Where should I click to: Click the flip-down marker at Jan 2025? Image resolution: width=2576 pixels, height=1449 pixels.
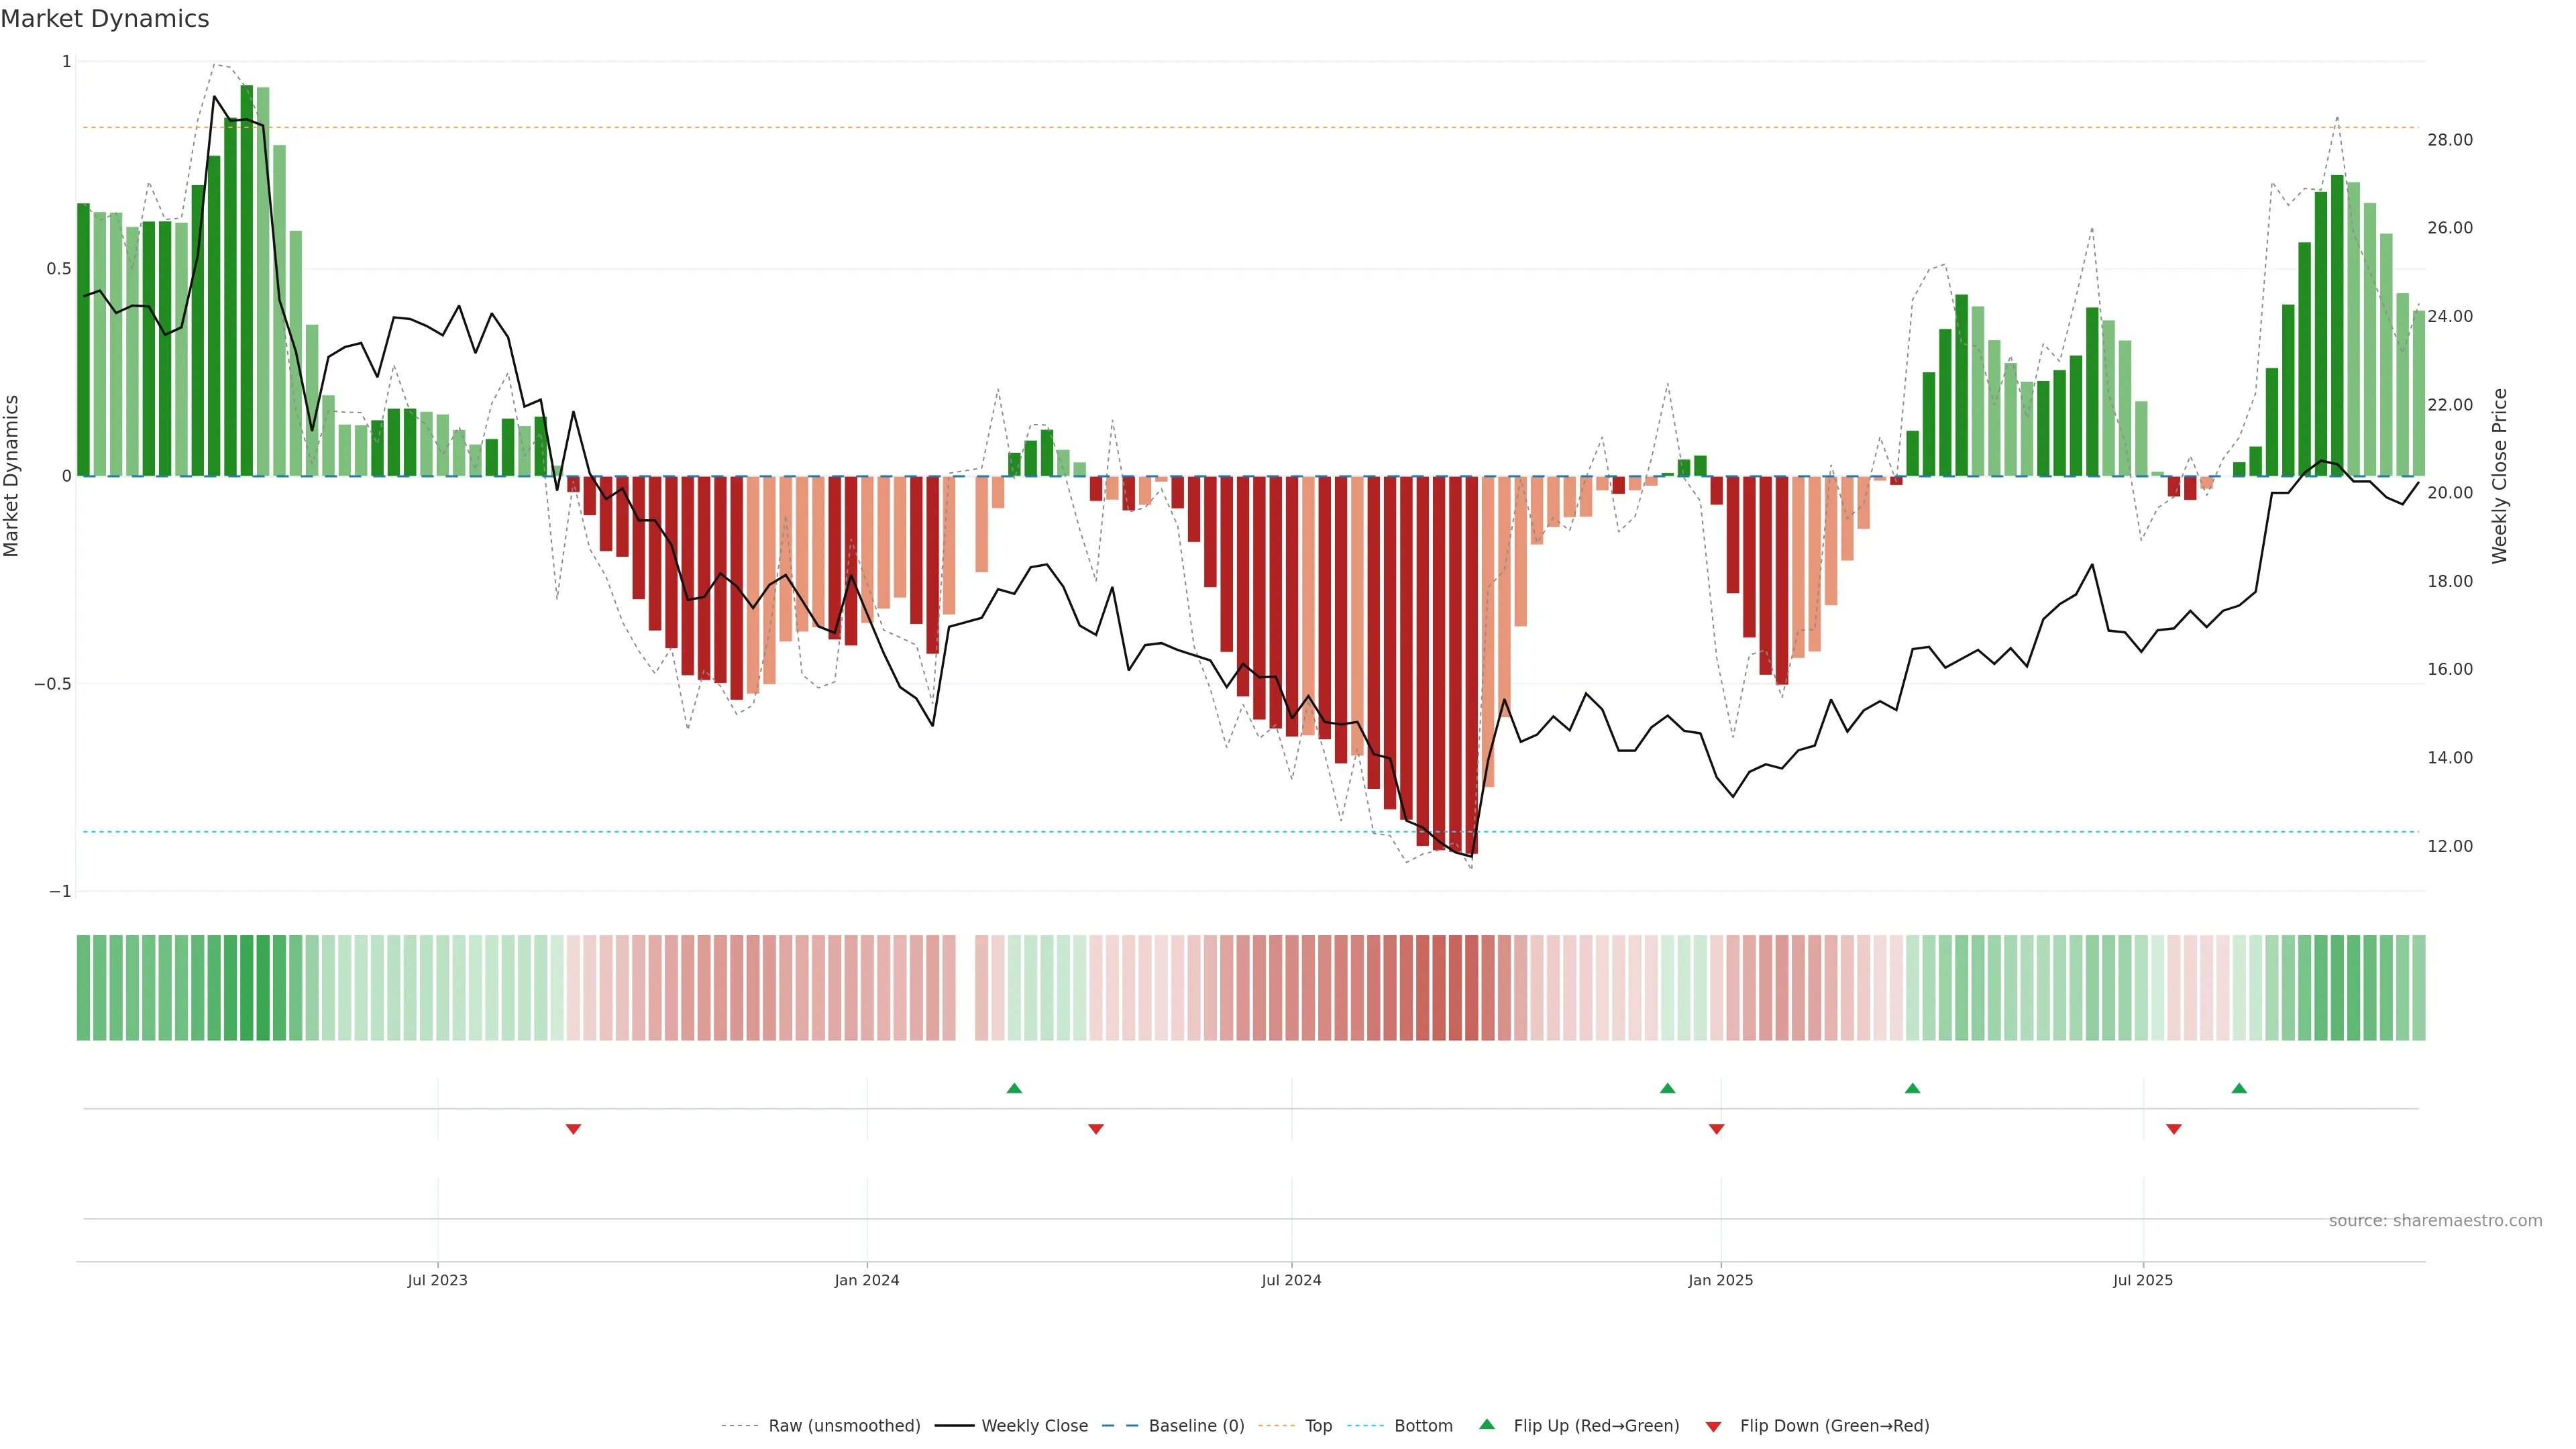[x=1716, y=1129]
